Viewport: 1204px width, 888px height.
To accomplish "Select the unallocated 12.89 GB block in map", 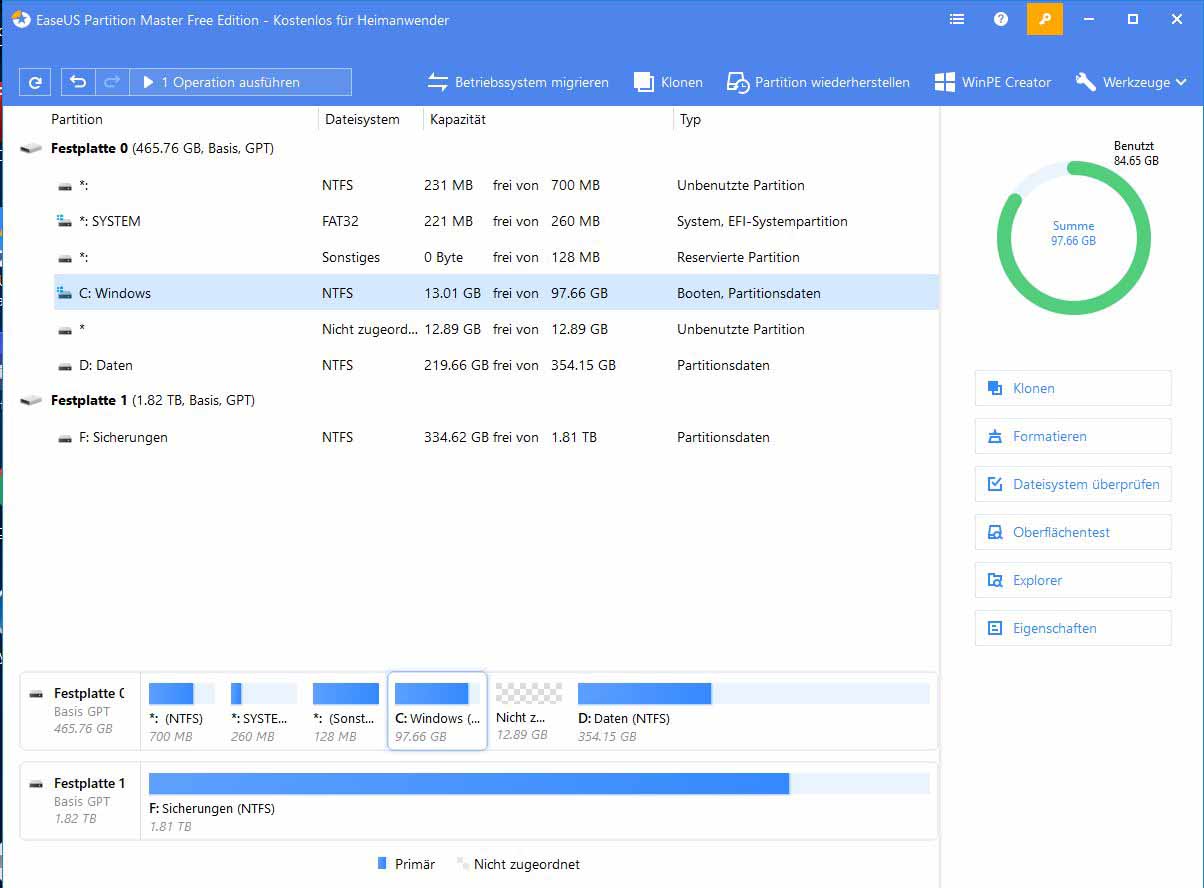I will 529,711.
